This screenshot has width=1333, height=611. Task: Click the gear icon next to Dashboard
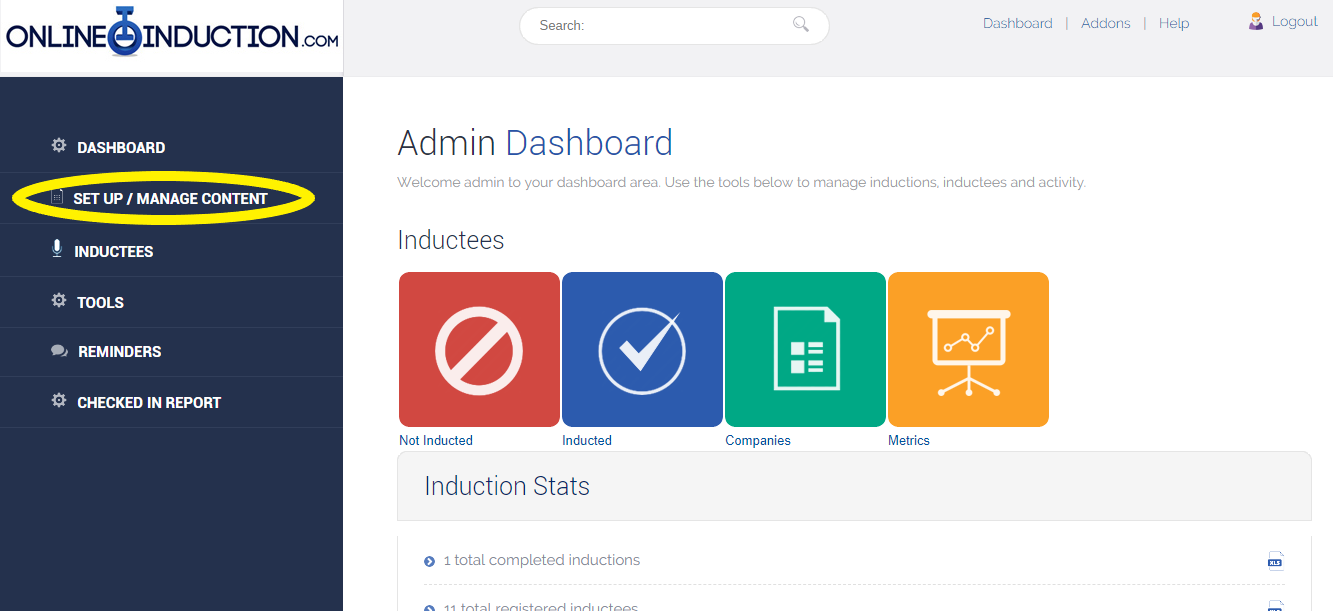pos(59,146)
